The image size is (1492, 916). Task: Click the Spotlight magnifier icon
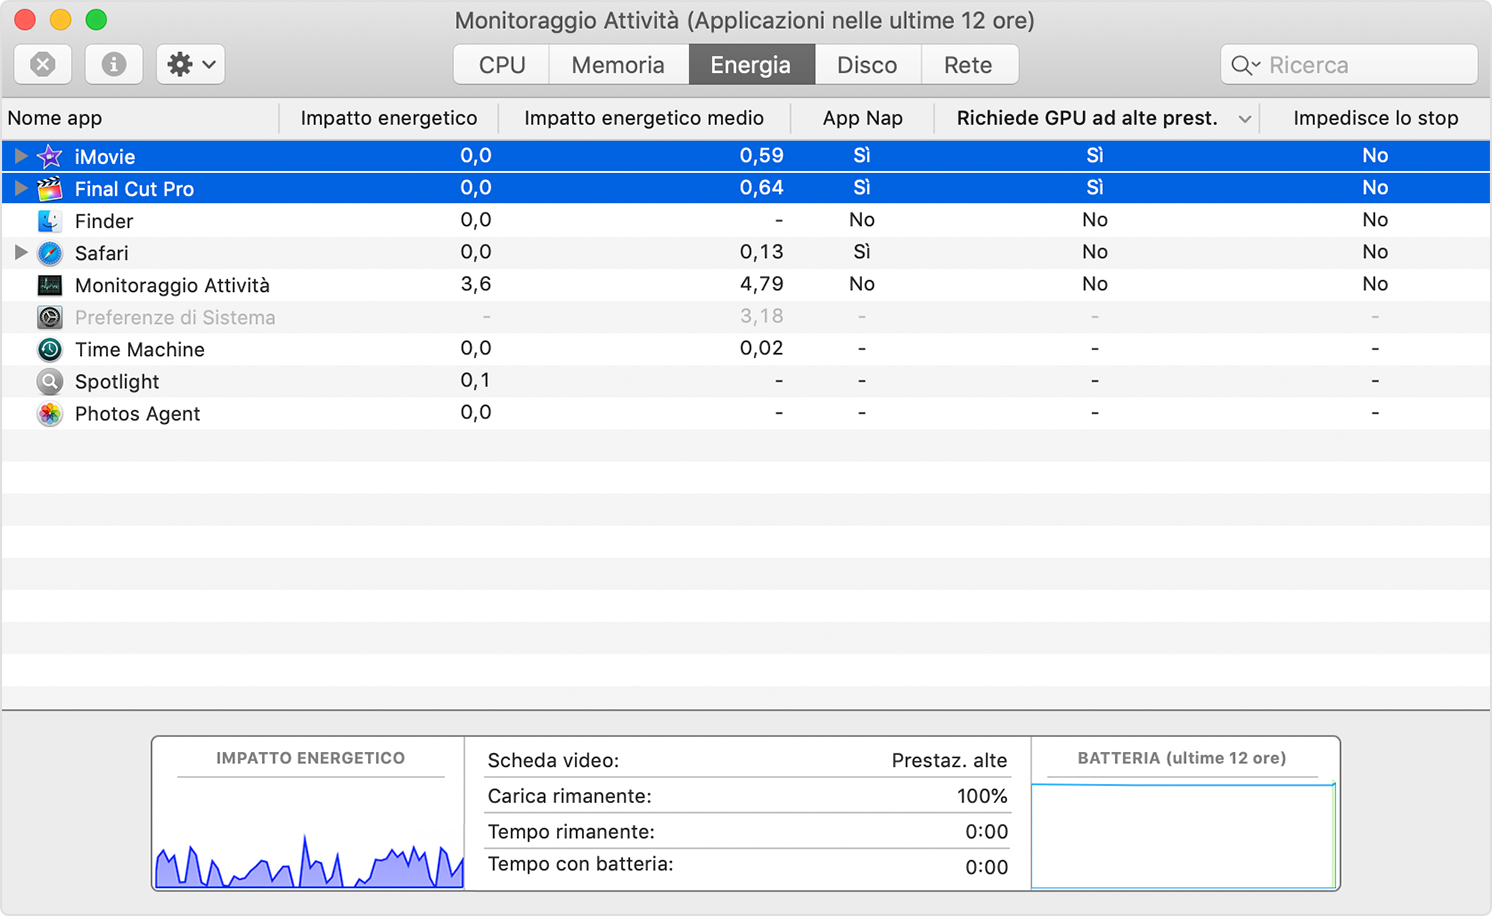tap(49, 381)
